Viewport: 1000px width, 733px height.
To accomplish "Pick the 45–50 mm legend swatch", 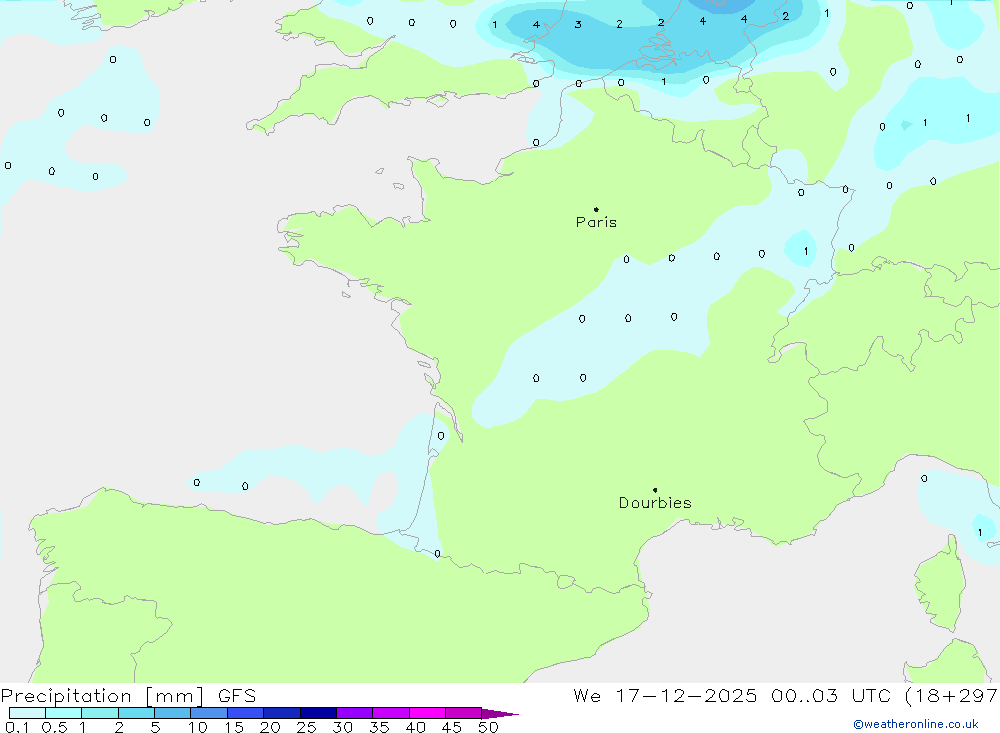I will tap(464, 713).
